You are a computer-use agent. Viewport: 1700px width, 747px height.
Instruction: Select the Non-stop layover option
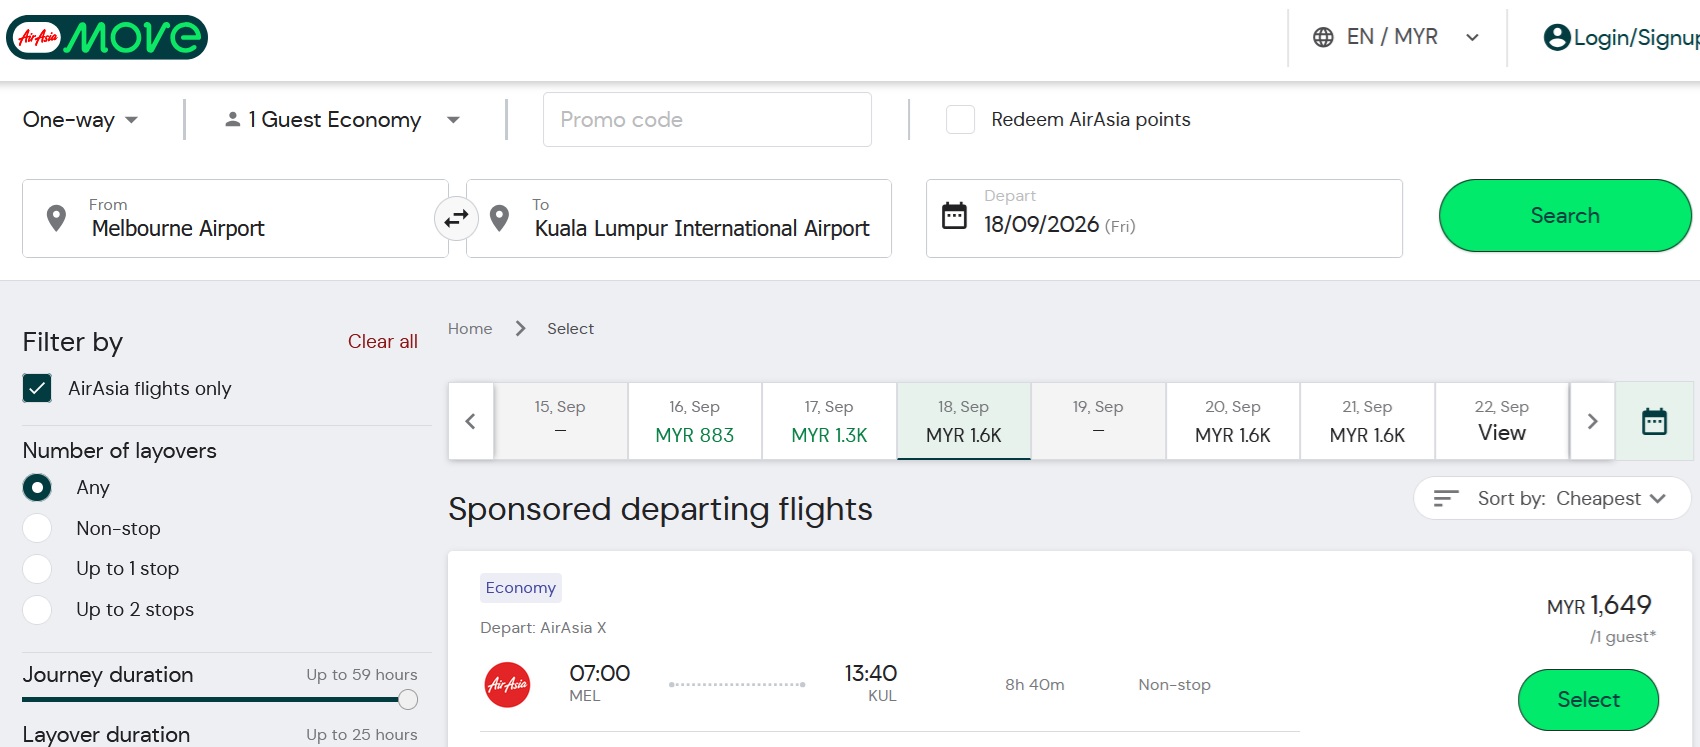(37, 528)
